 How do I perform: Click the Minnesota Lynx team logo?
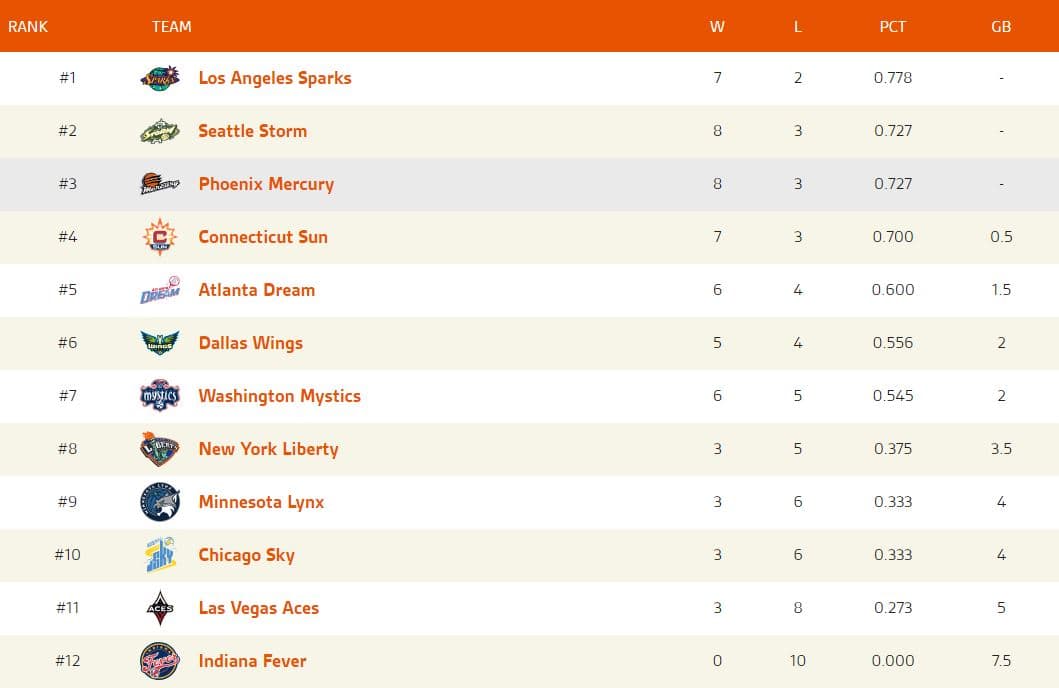pos(159,502)
